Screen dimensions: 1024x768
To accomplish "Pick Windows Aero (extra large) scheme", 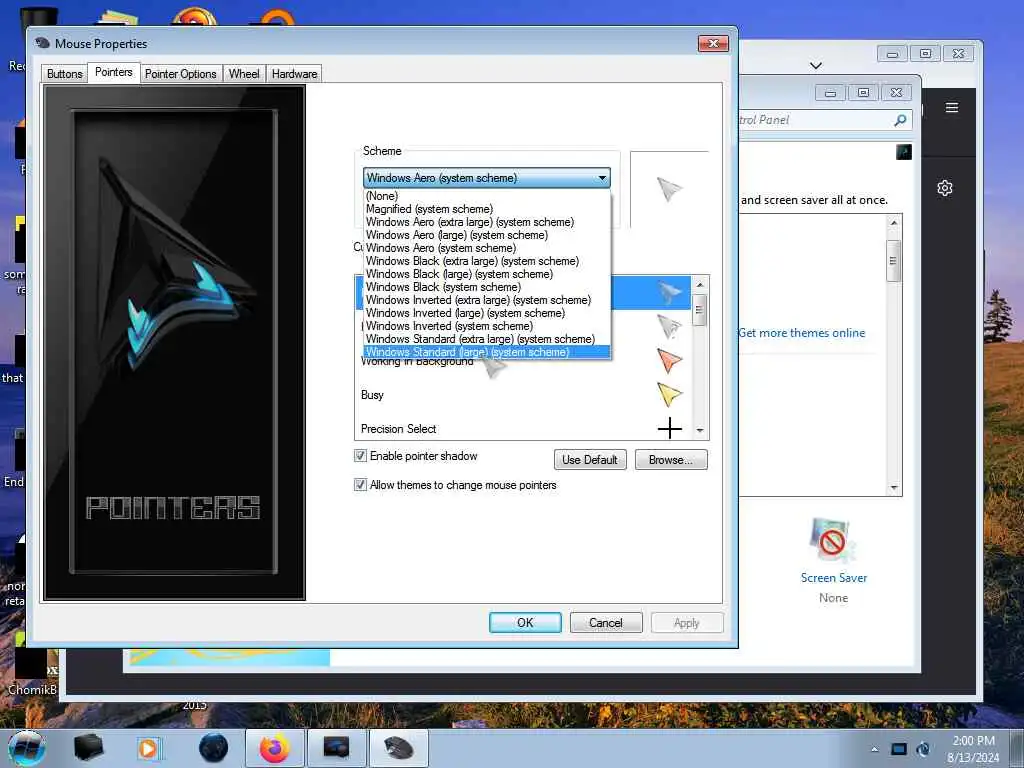I will tap(487, 222).
